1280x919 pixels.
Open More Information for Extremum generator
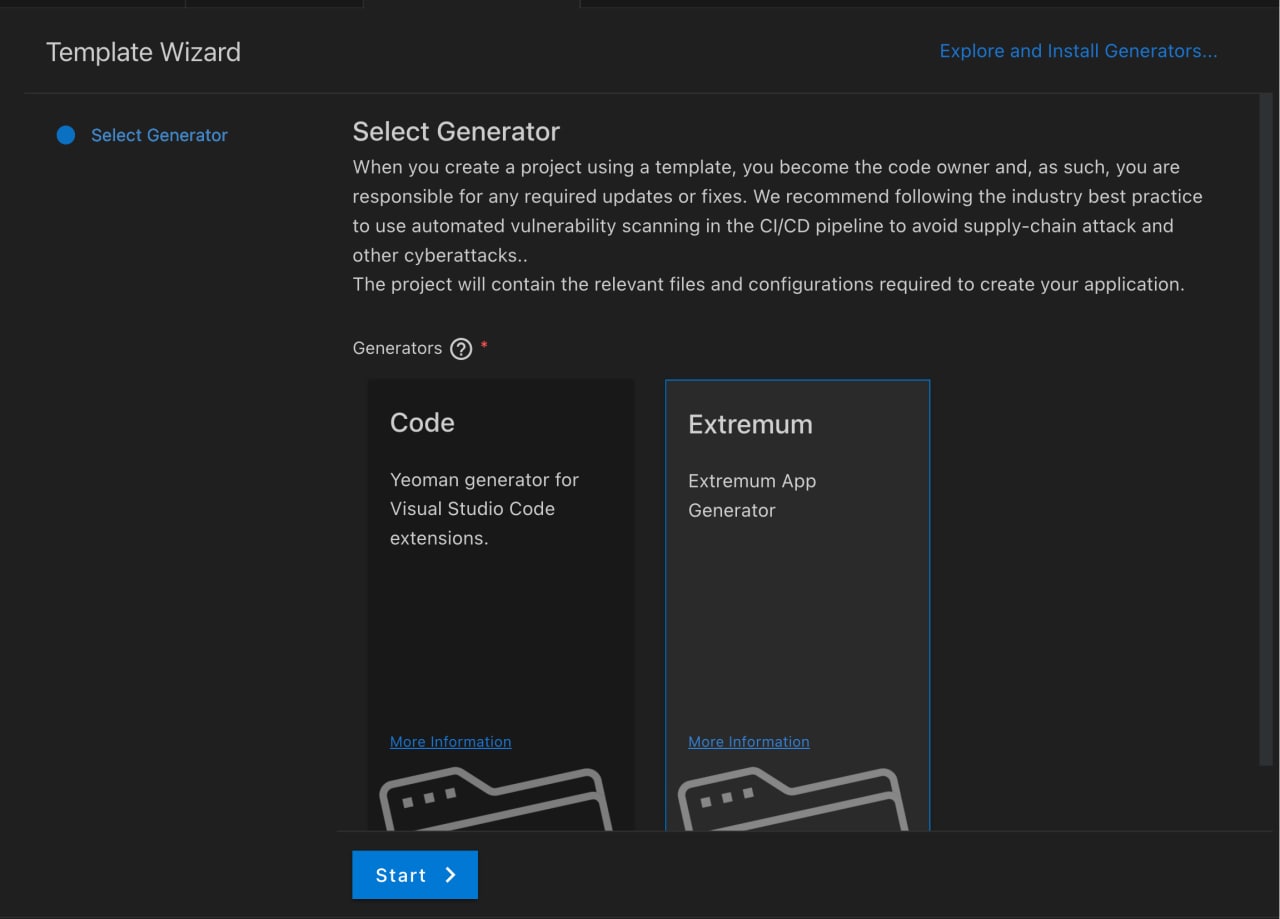[x=748, y=742]
